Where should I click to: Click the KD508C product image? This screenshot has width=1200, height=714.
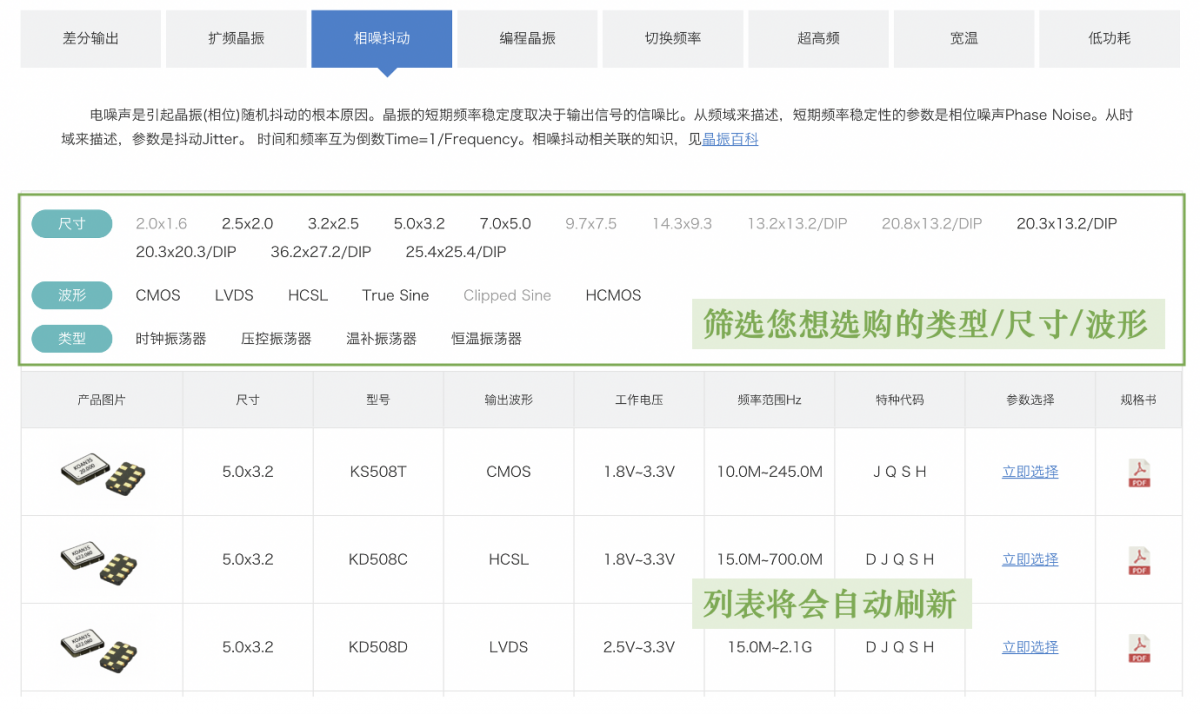102,560
